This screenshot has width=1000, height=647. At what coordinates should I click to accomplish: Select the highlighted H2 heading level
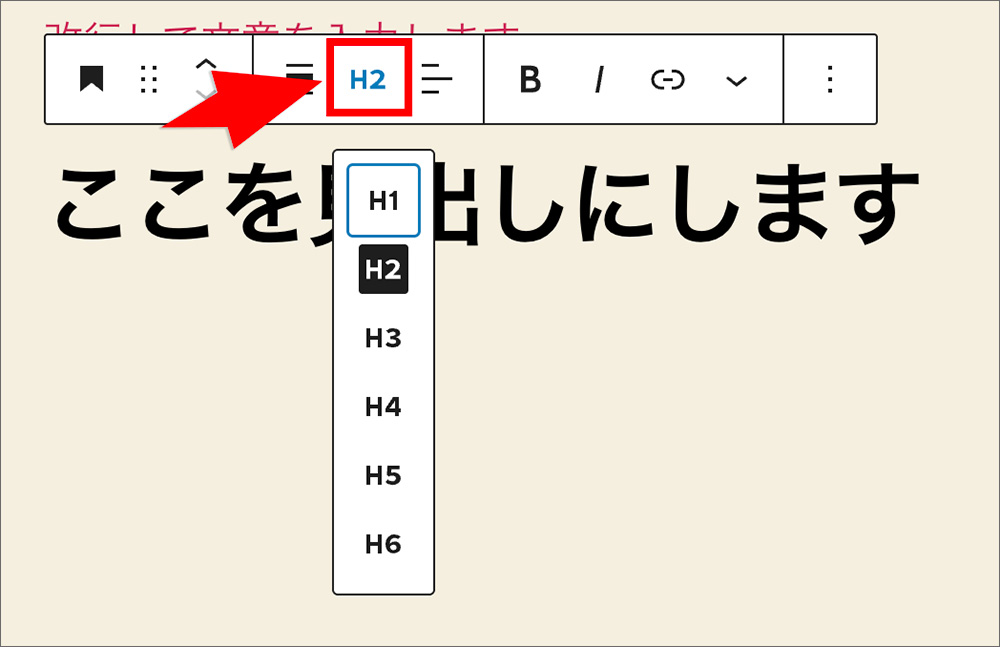(x=383, y=269)
